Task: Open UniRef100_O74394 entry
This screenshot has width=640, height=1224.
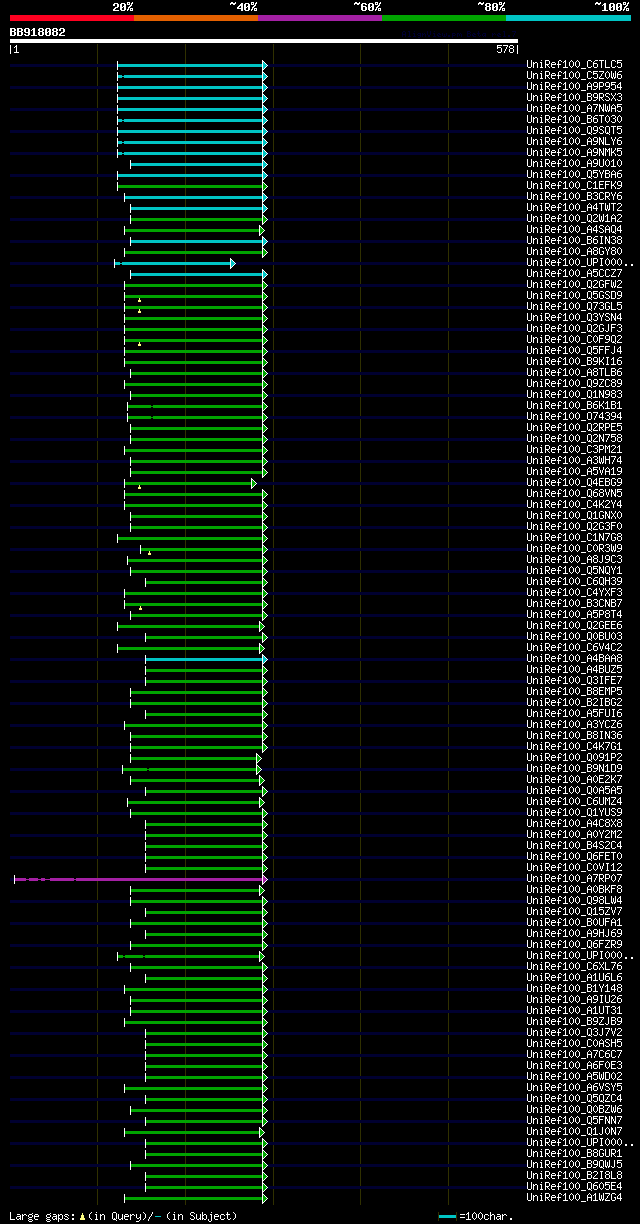Action: 574,417
